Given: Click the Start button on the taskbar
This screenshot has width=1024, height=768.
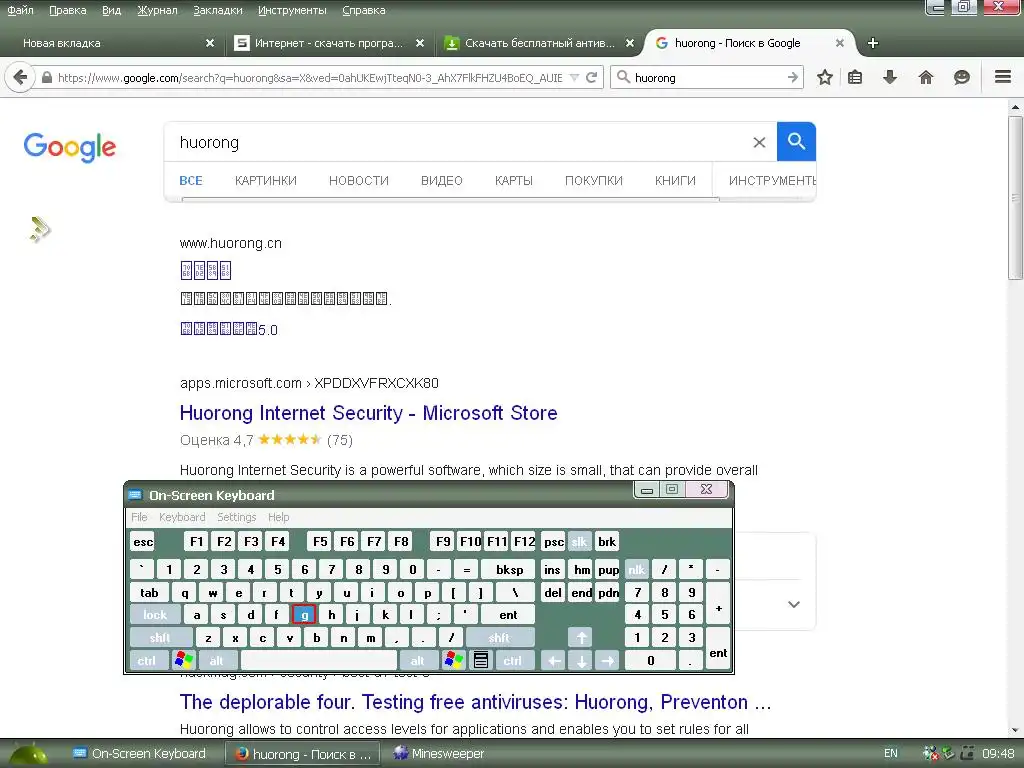Looking at the screenshot, I should pyautogui.click(x=28, y=754).
